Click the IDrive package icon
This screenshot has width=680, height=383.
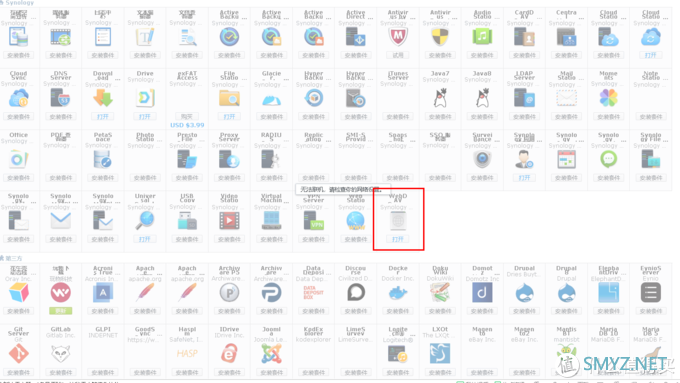click(229, 354)
